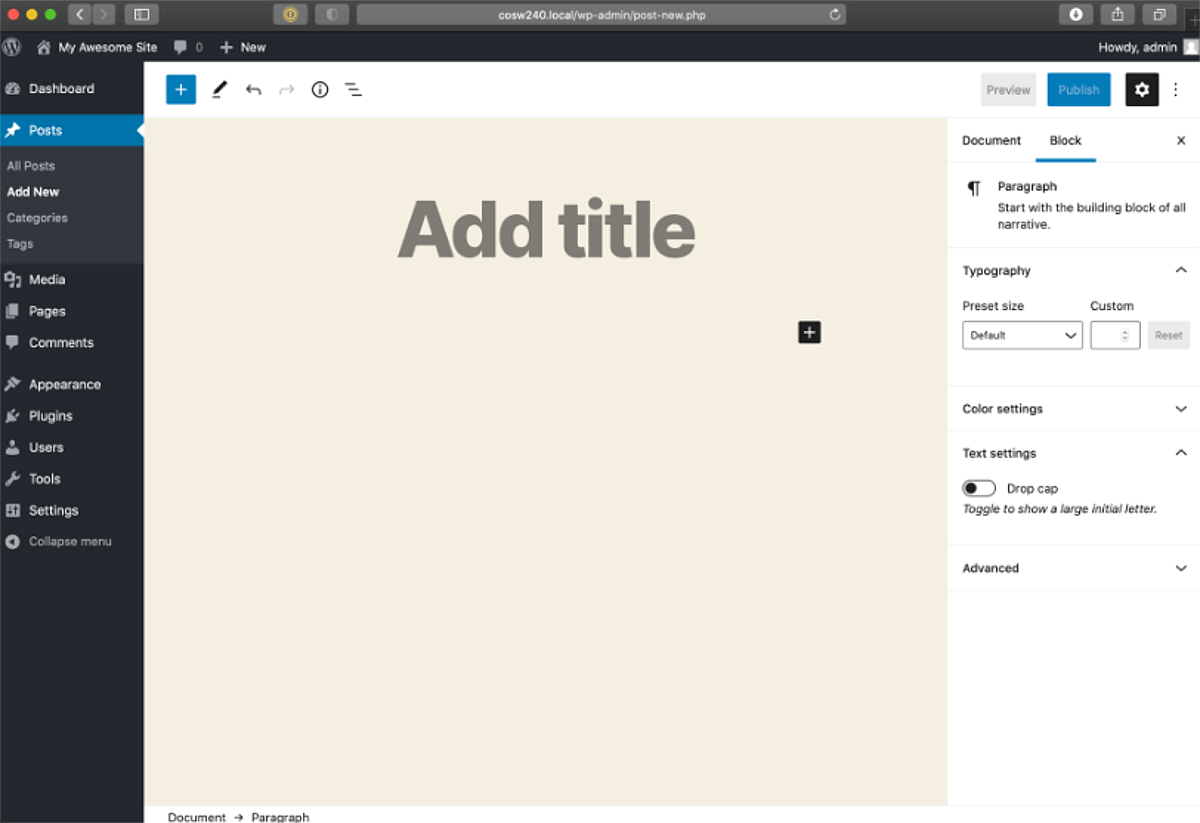Screen dimensions: 1200x823
Task: Select the Edit (pencil) tool
Action: (x=220, y=89)
